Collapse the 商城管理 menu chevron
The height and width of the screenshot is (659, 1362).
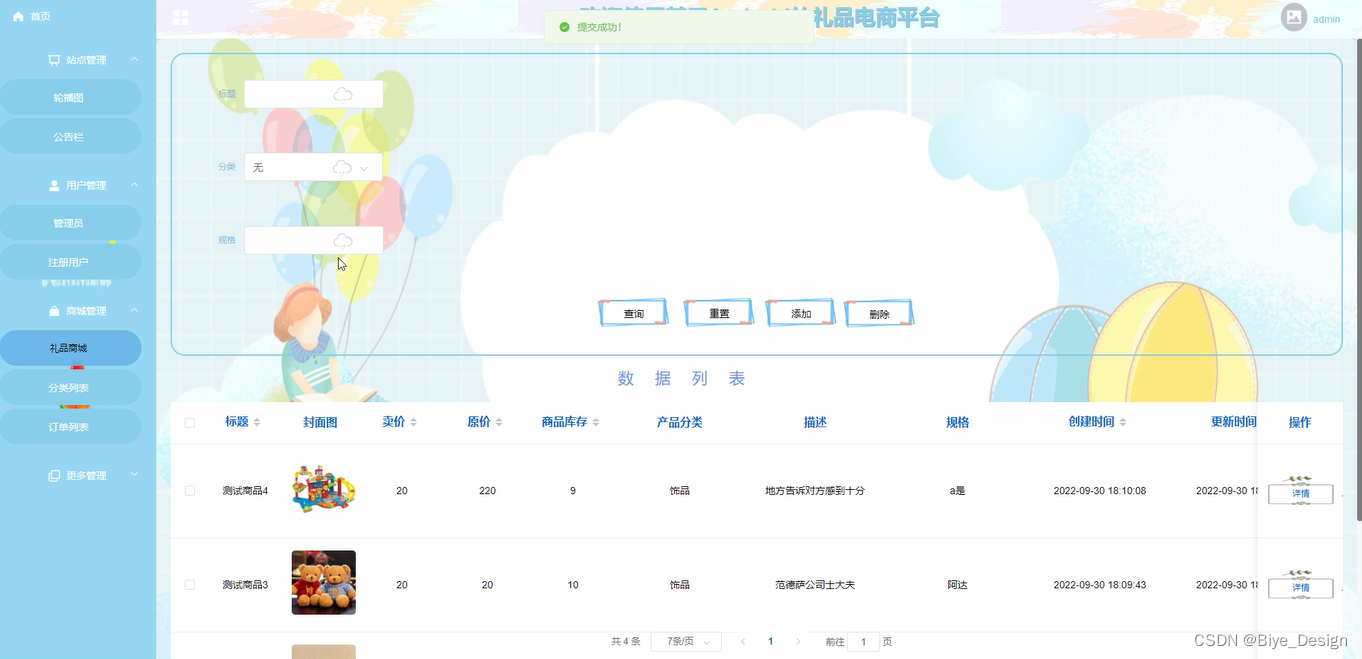[134, 311]
